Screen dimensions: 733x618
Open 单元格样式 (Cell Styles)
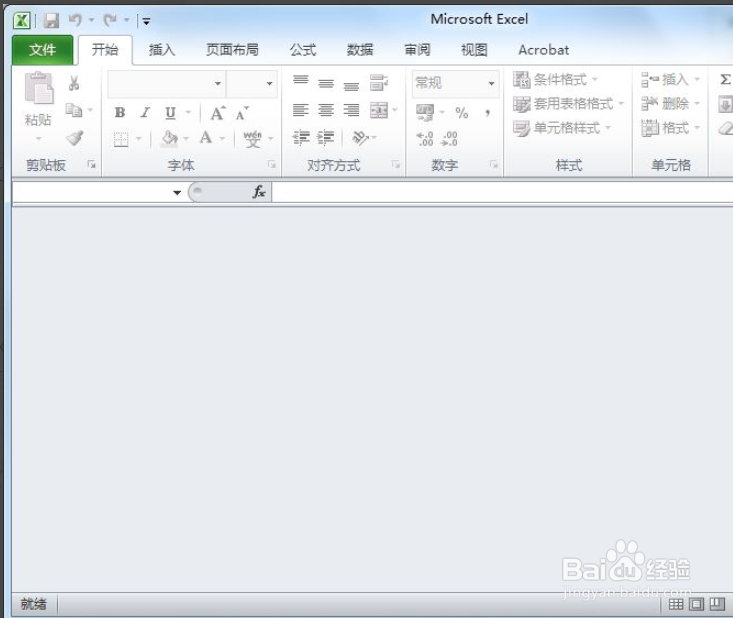point(562,128)
